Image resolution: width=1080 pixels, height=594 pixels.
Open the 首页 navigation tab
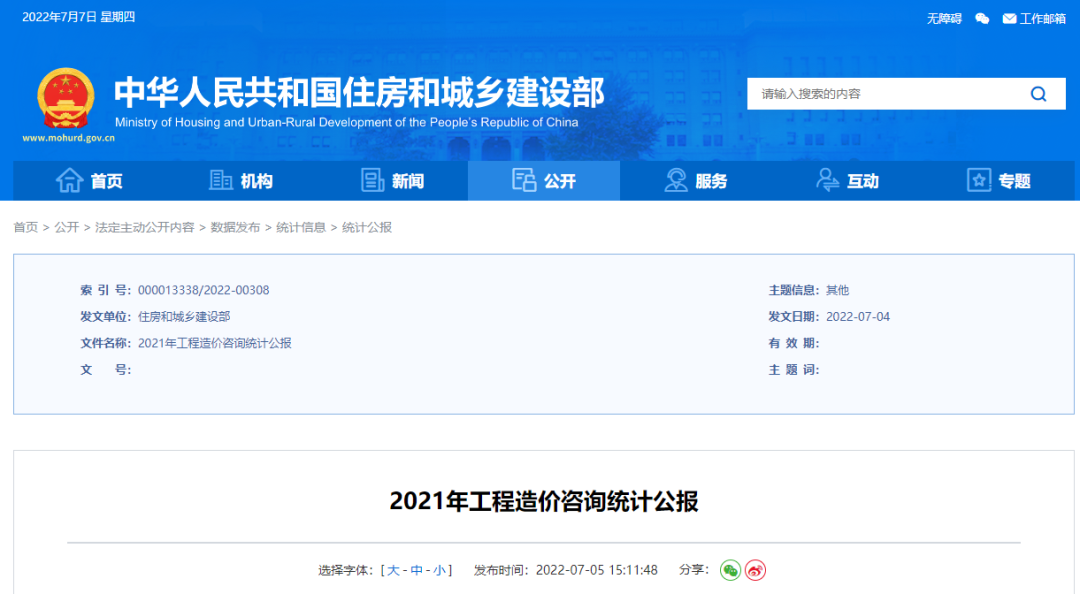point(89,181)
